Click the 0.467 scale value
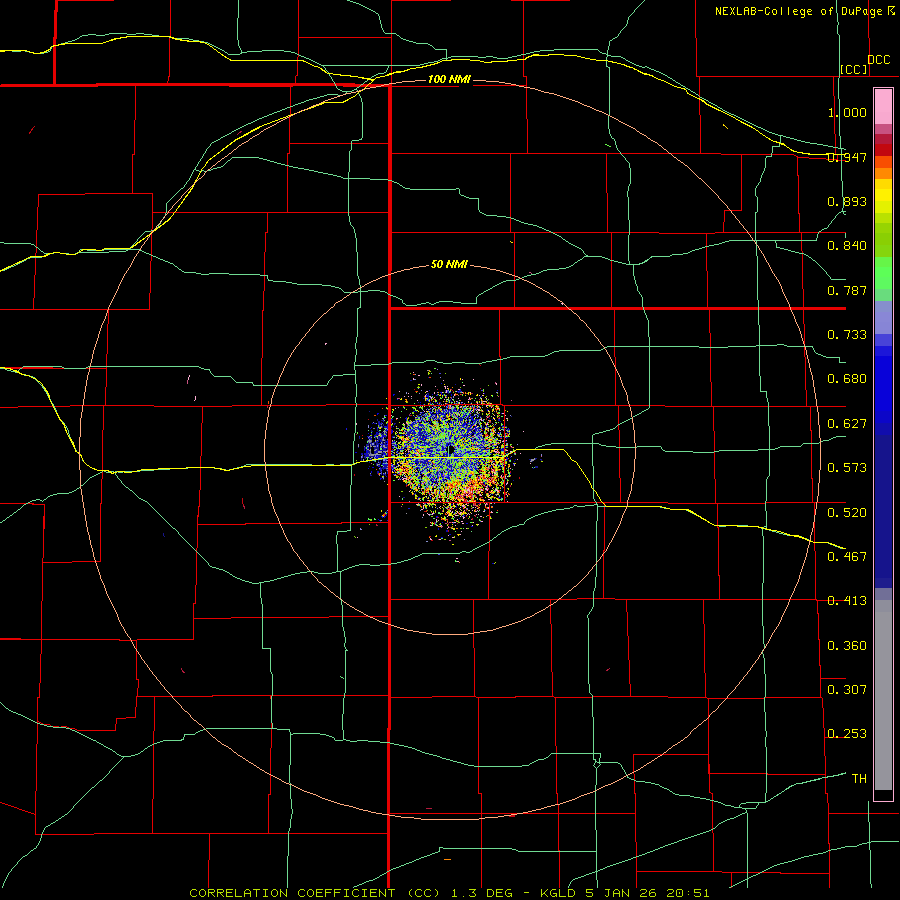 (x=847, y=556)
